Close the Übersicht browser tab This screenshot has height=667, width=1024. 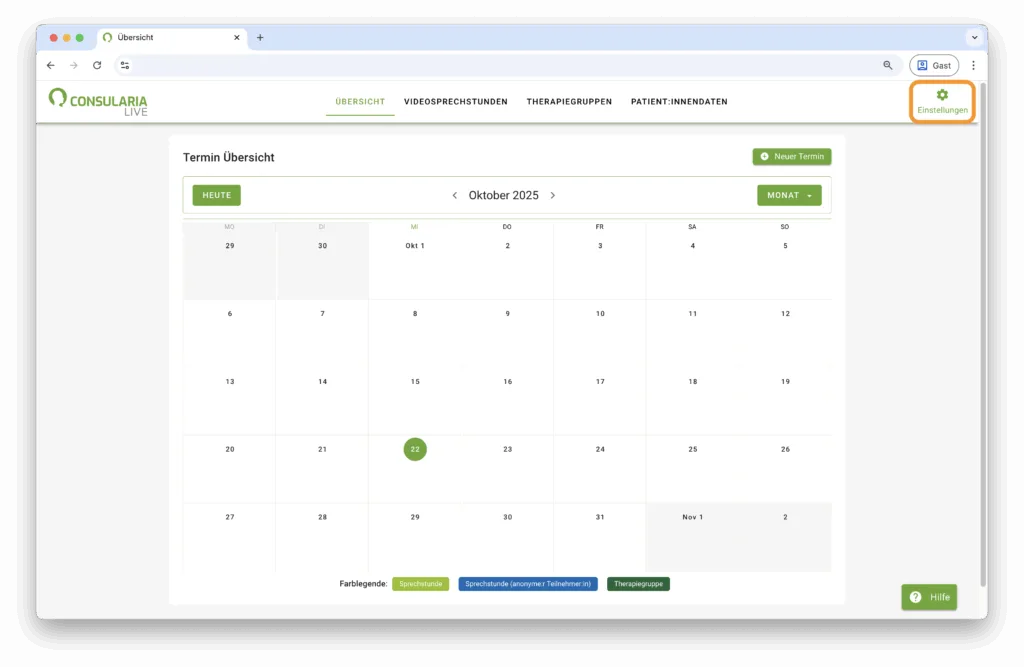tap(237, 38)
